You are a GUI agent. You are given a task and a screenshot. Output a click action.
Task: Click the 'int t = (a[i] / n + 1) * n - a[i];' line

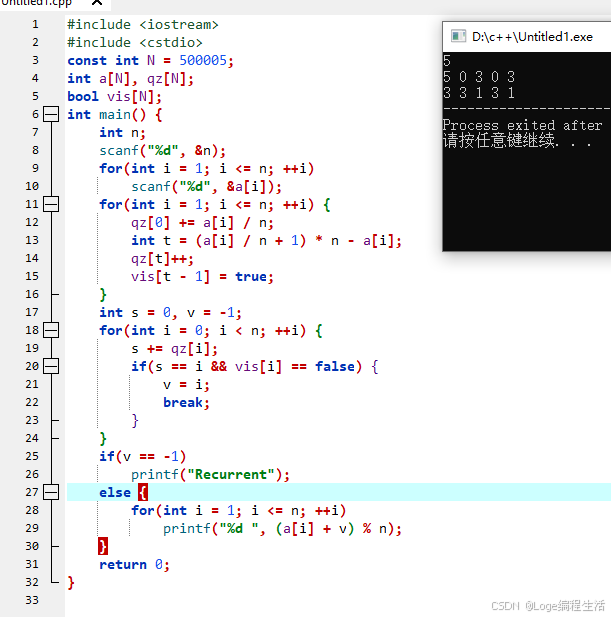(x=266, y=240)
